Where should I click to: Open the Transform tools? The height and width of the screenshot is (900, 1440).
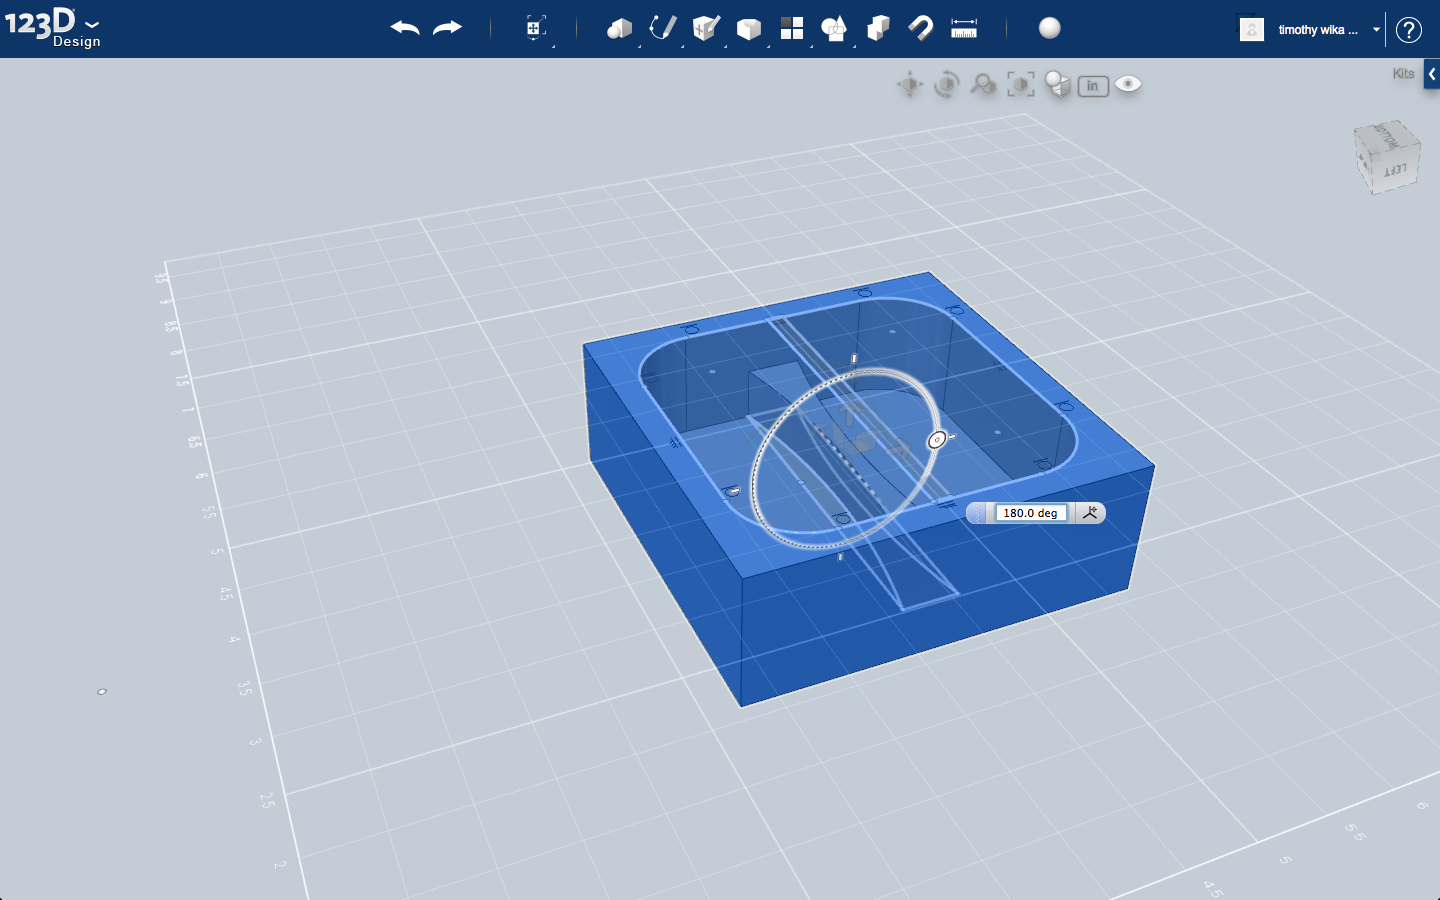pyautogui.click(x=536, y=28)
